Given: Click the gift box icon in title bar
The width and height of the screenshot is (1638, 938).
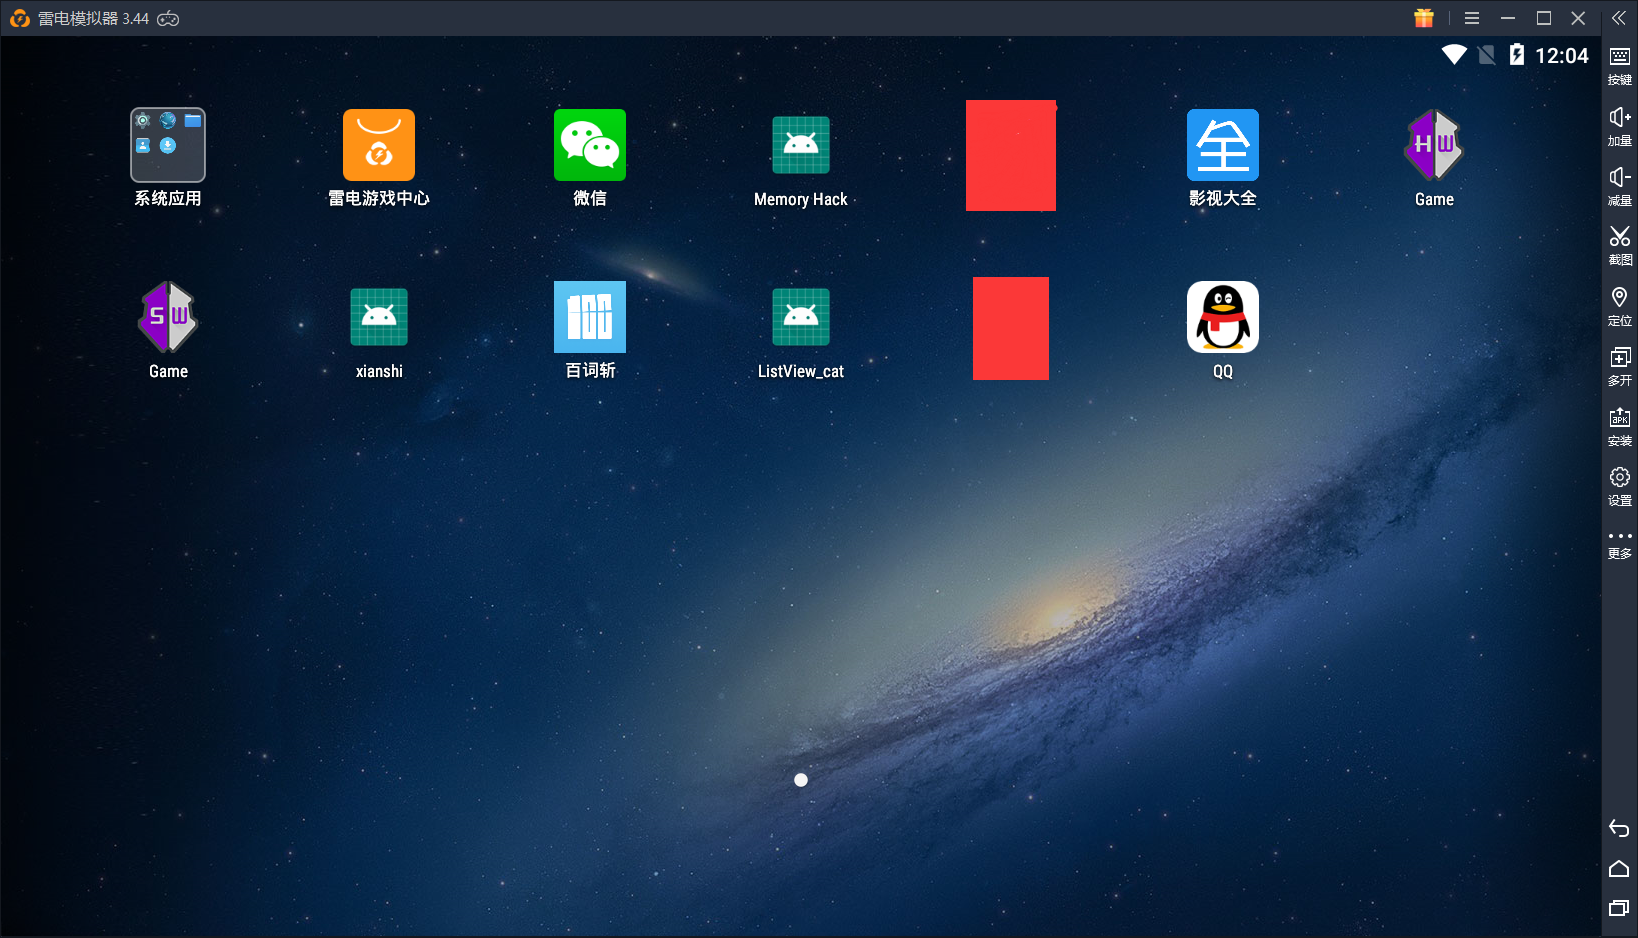Looking at the screenshot, I should point(1424,18).
